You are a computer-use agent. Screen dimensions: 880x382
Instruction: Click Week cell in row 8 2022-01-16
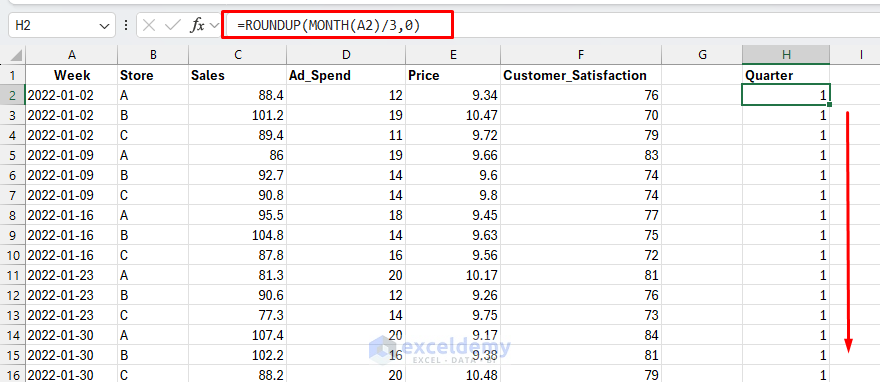pos(71,215)
